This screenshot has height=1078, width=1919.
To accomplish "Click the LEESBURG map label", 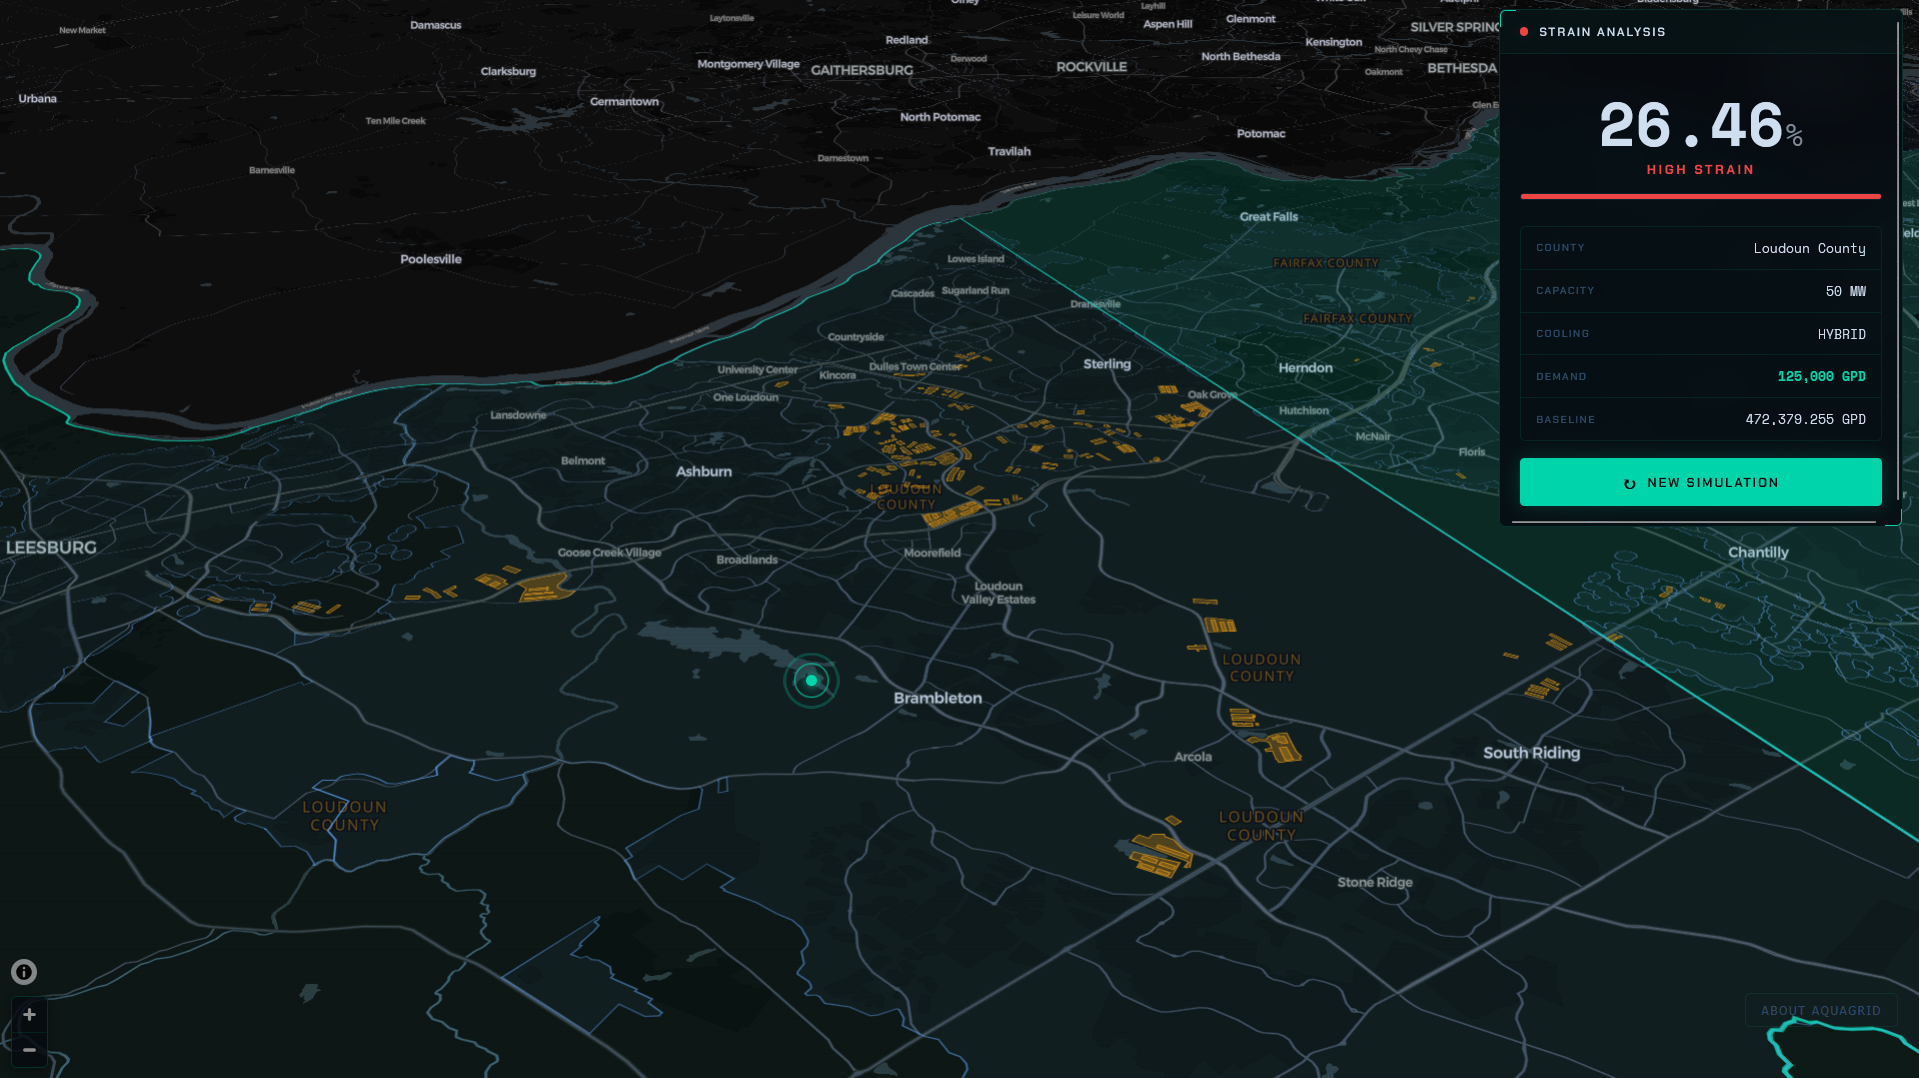I will (51, 548).
